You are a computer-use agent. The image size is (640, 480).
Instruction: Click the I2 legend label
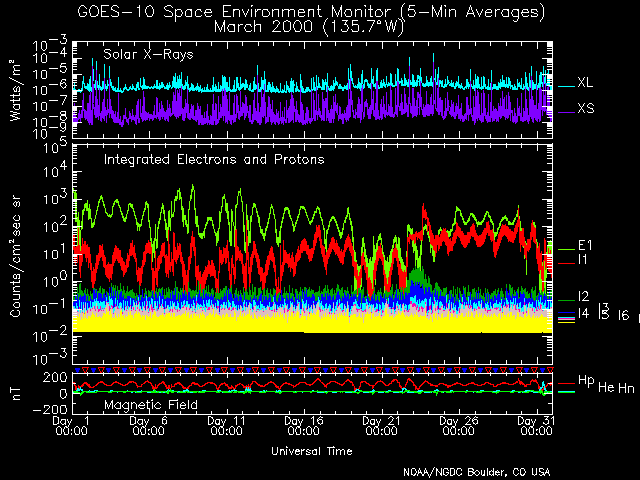(x=584, y=297)
